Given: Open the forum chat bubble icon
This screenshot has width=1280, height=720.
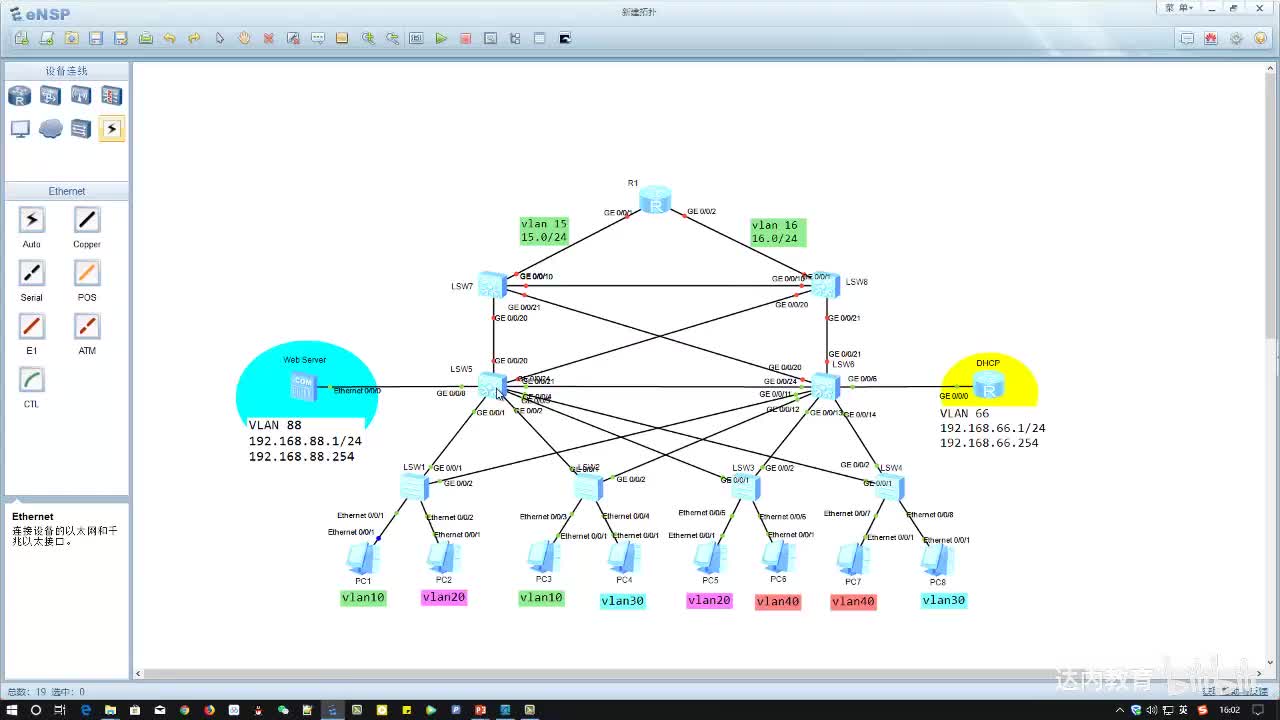Looking at the screenshot, I should tap(1187, 38).
